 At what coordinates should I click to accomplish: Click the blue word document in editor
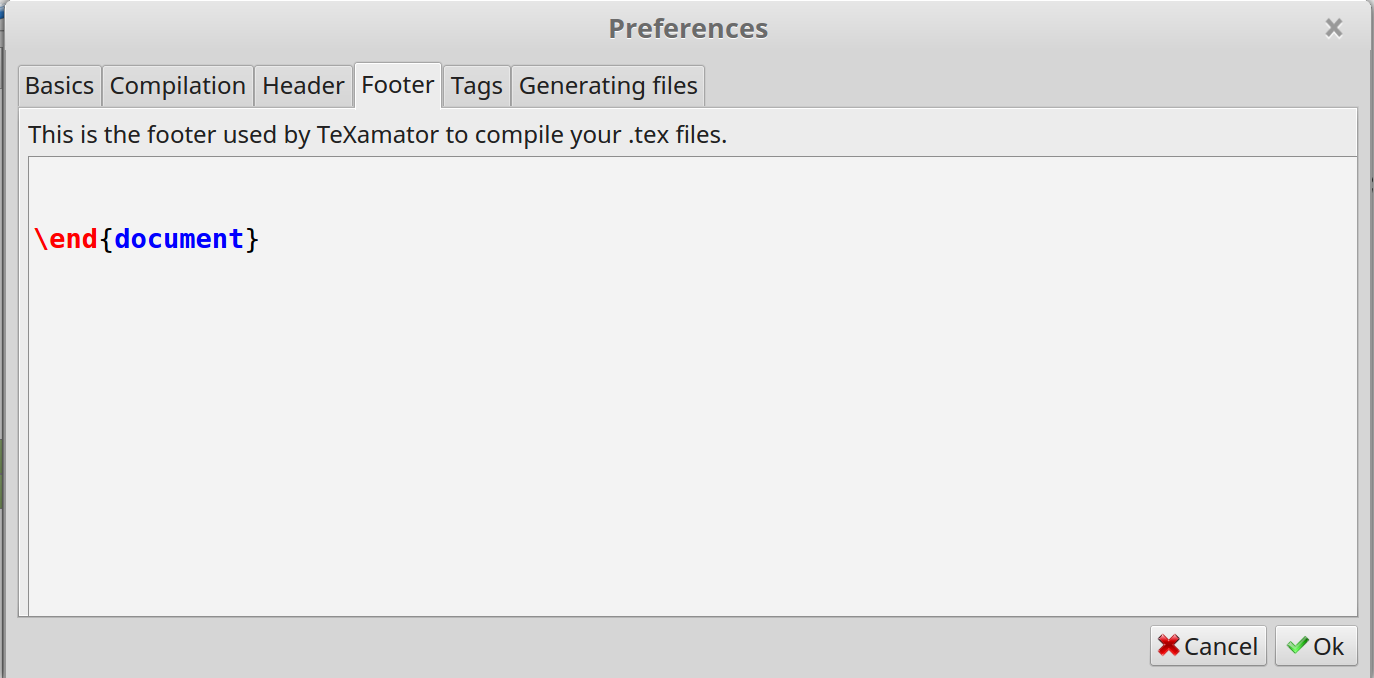pos(179,239)
